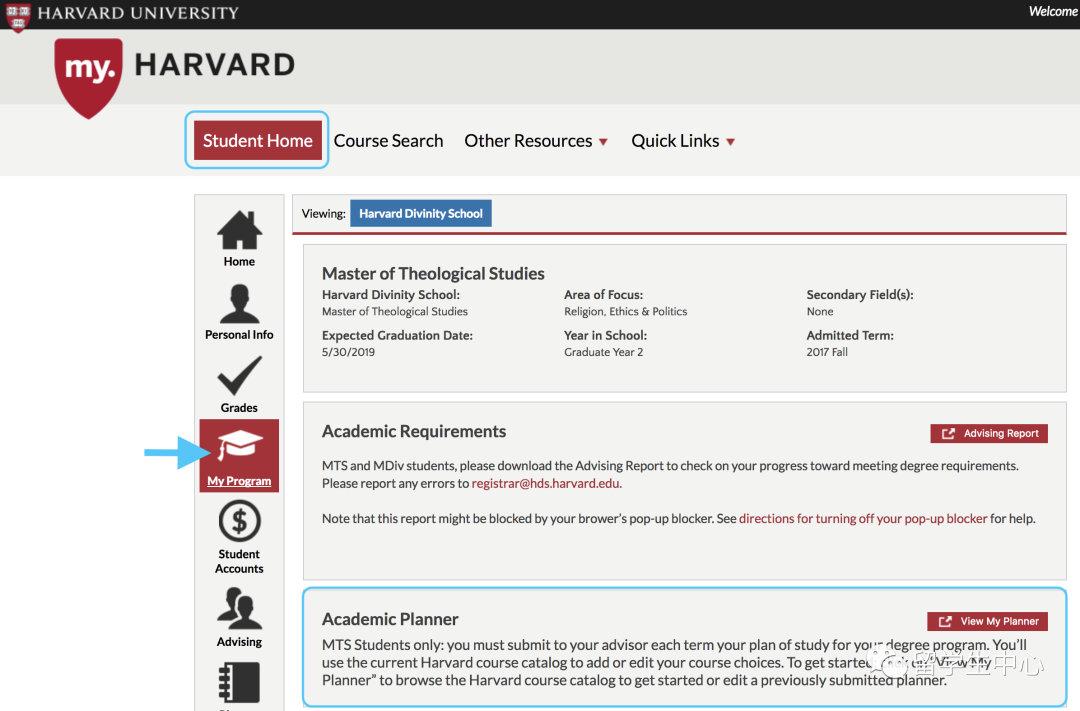The width and height of the screenshot is (1080, 711).
Task: Open Personal Info from the sidebar
Action: coord(239,305)
